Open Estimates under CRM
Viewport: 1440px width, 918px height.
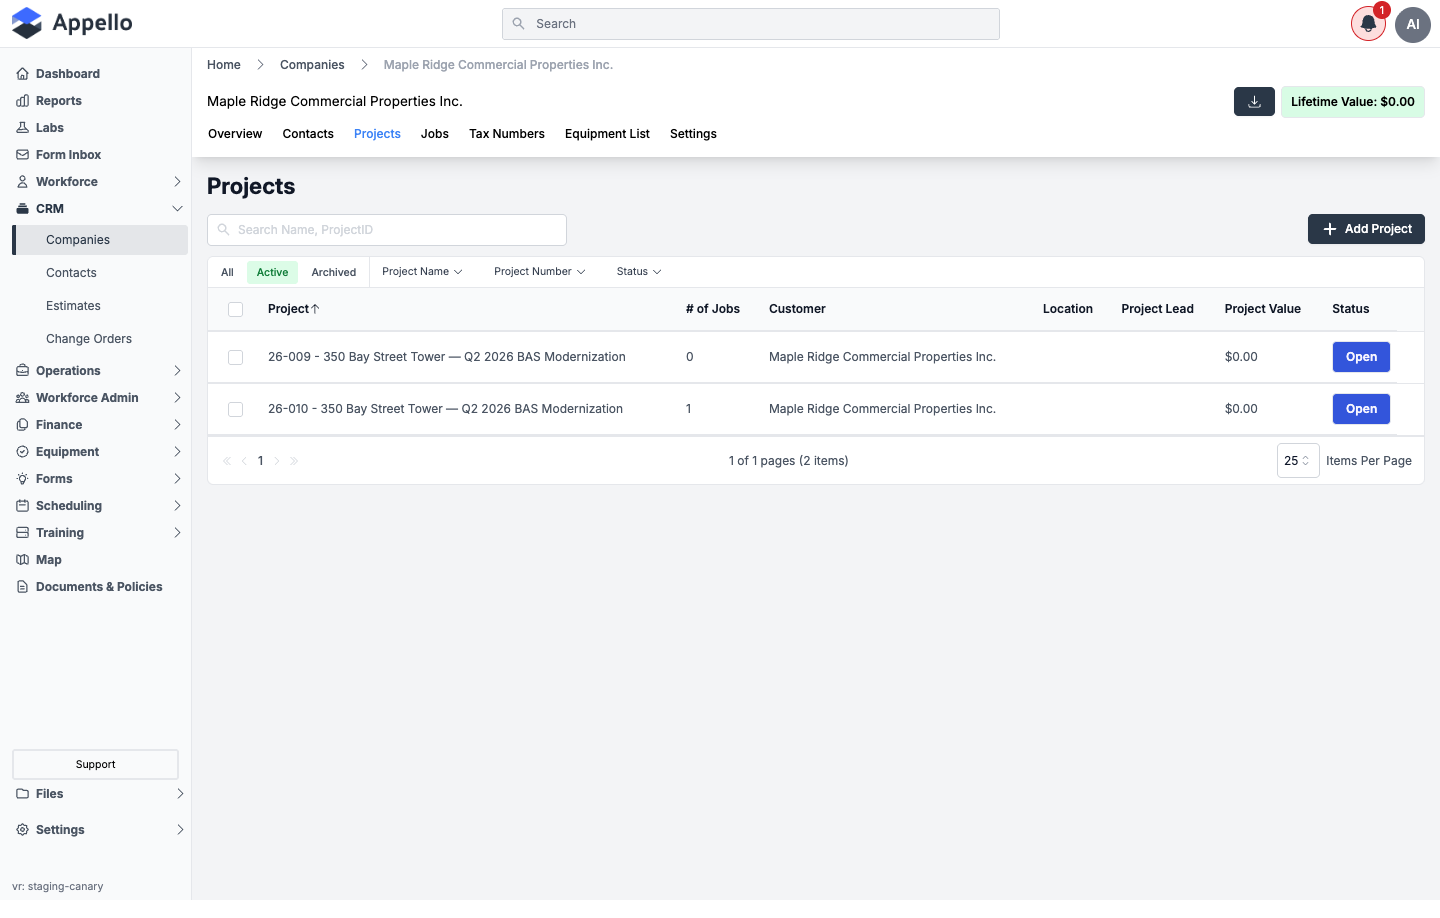(73, 306)
